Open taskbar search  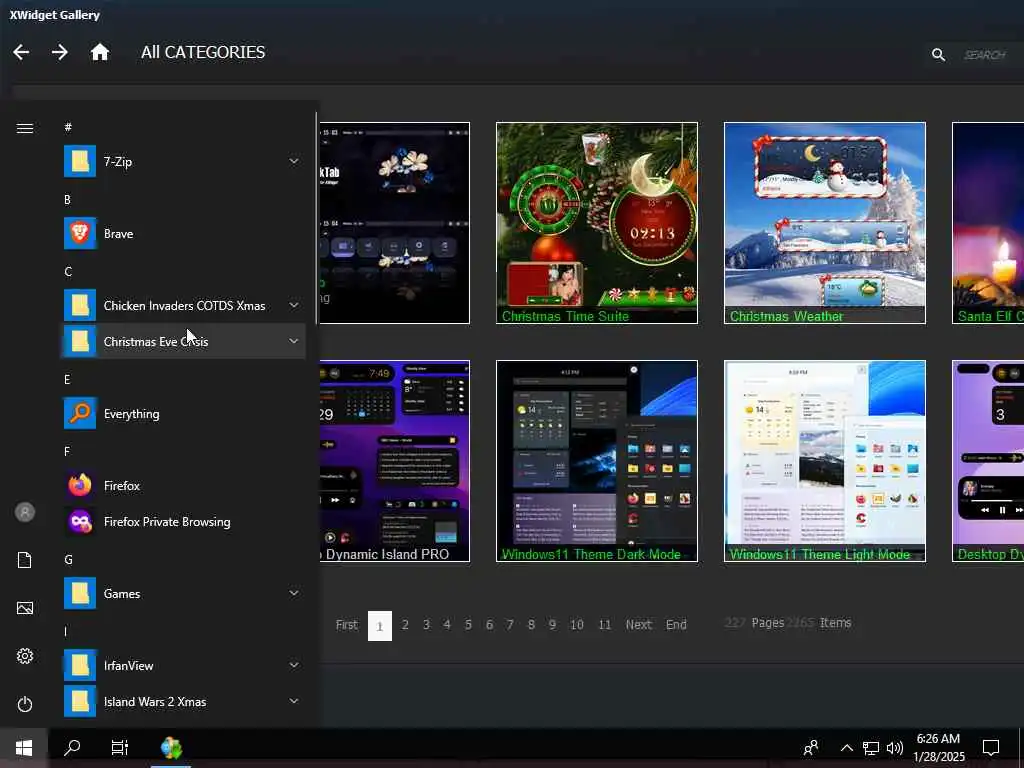72,748
